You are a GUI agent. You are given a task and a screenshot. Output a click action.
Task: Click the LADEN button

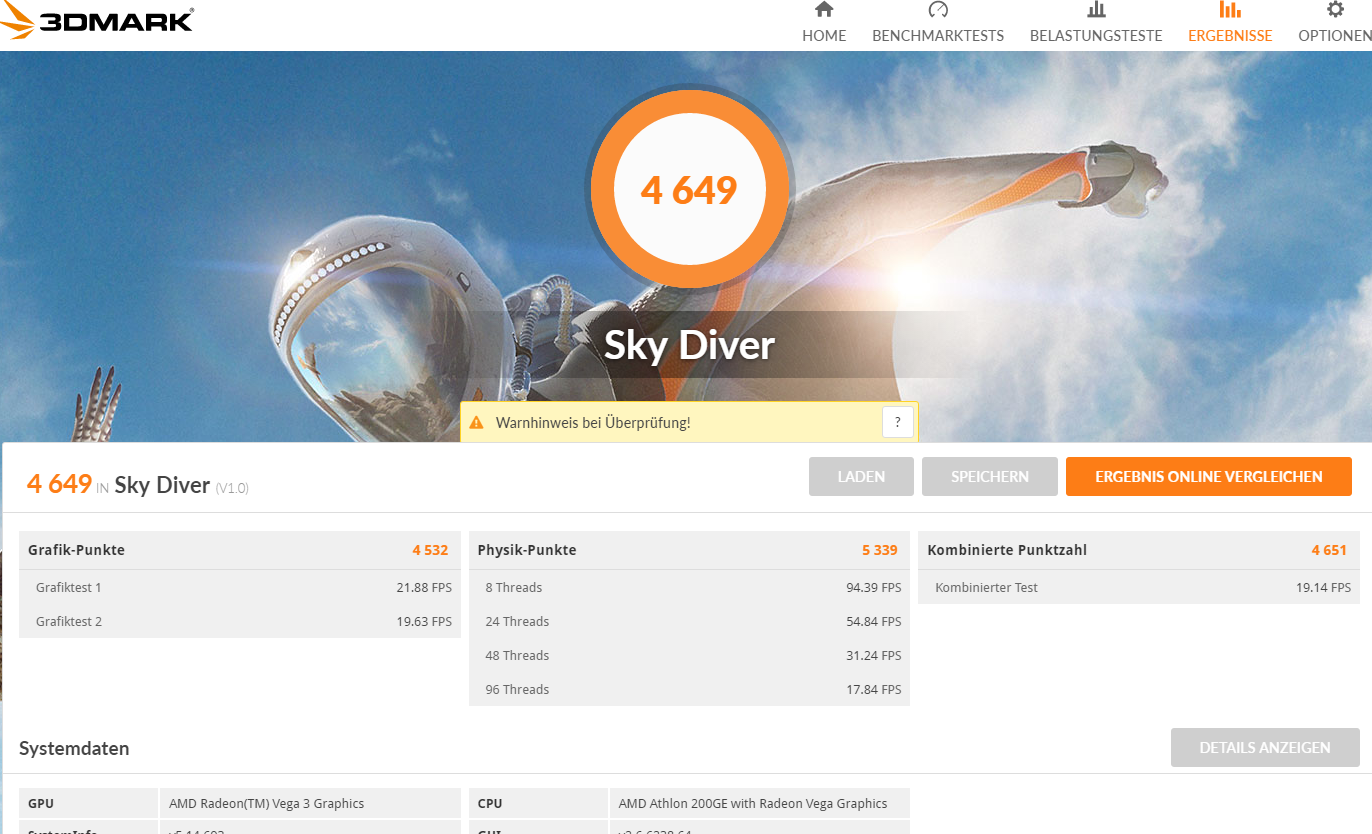861,477
